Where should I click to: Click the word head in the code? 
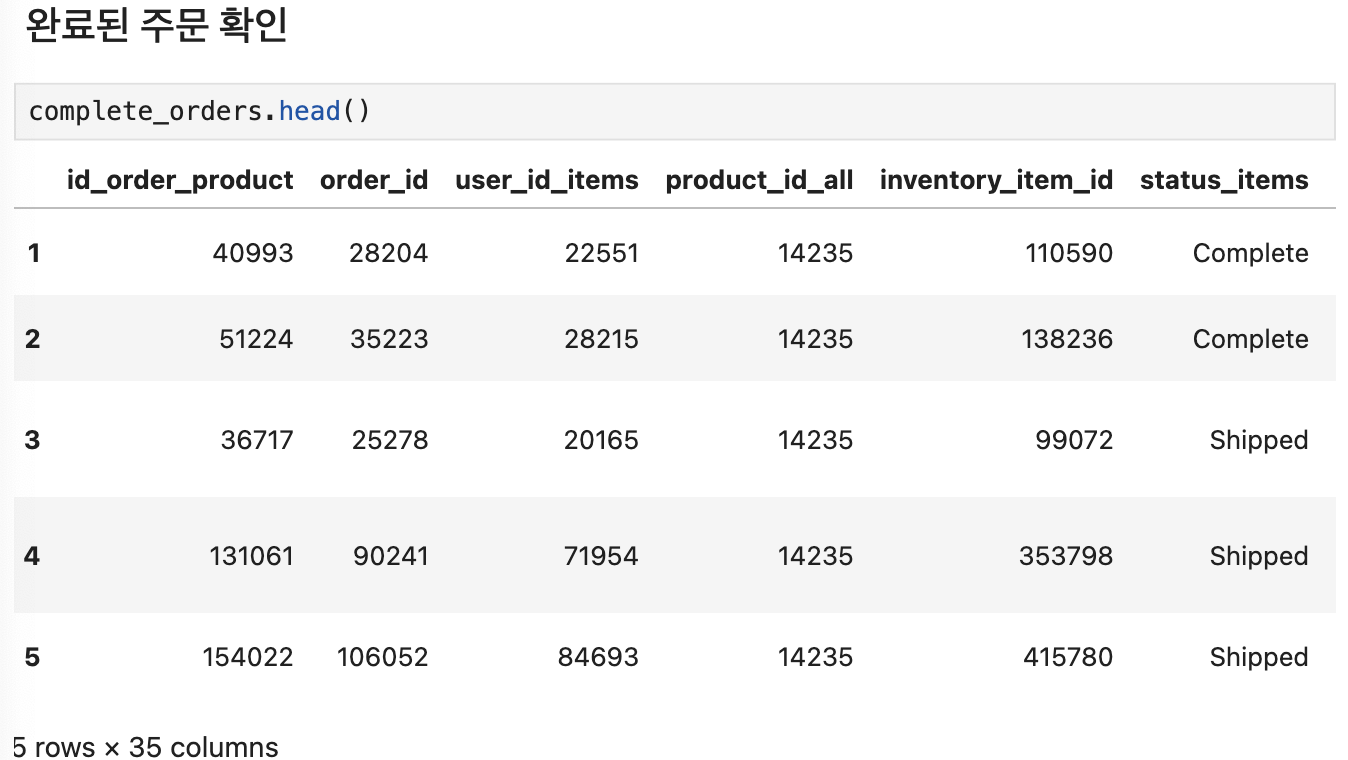click(x=310, y=111)
